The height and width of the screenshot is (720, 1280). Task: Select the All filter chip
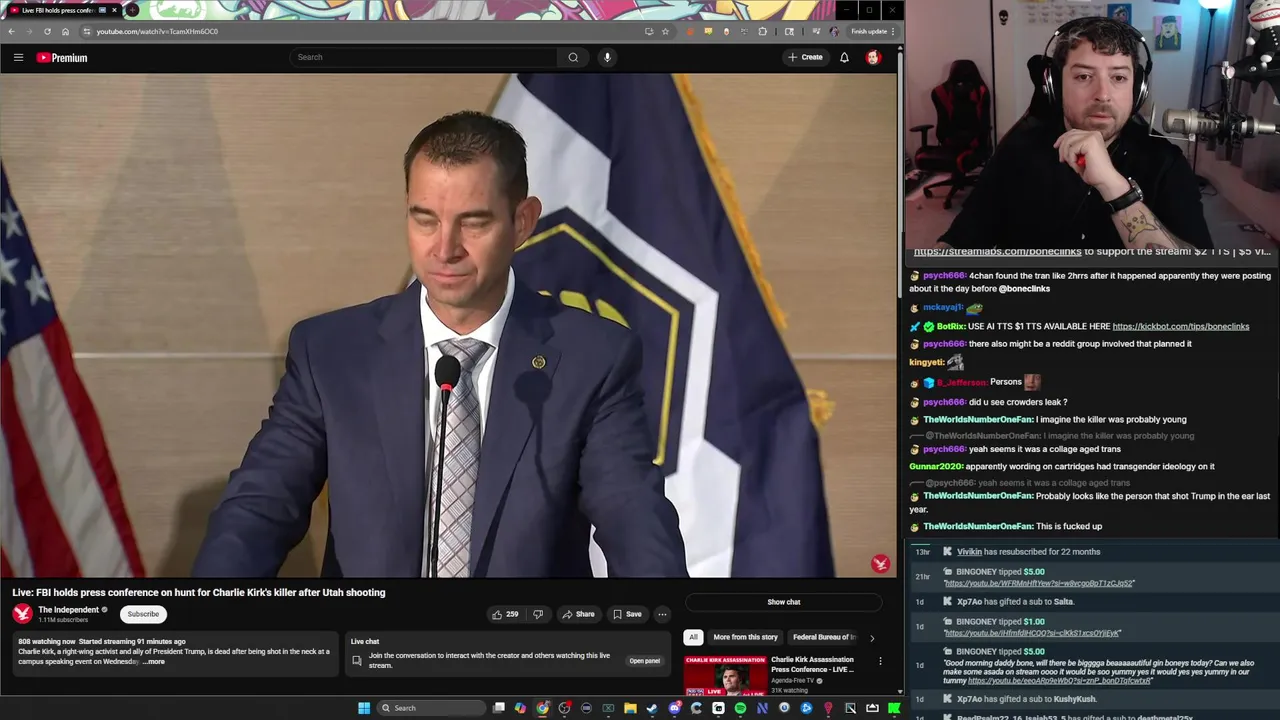(x=693, y=637)
